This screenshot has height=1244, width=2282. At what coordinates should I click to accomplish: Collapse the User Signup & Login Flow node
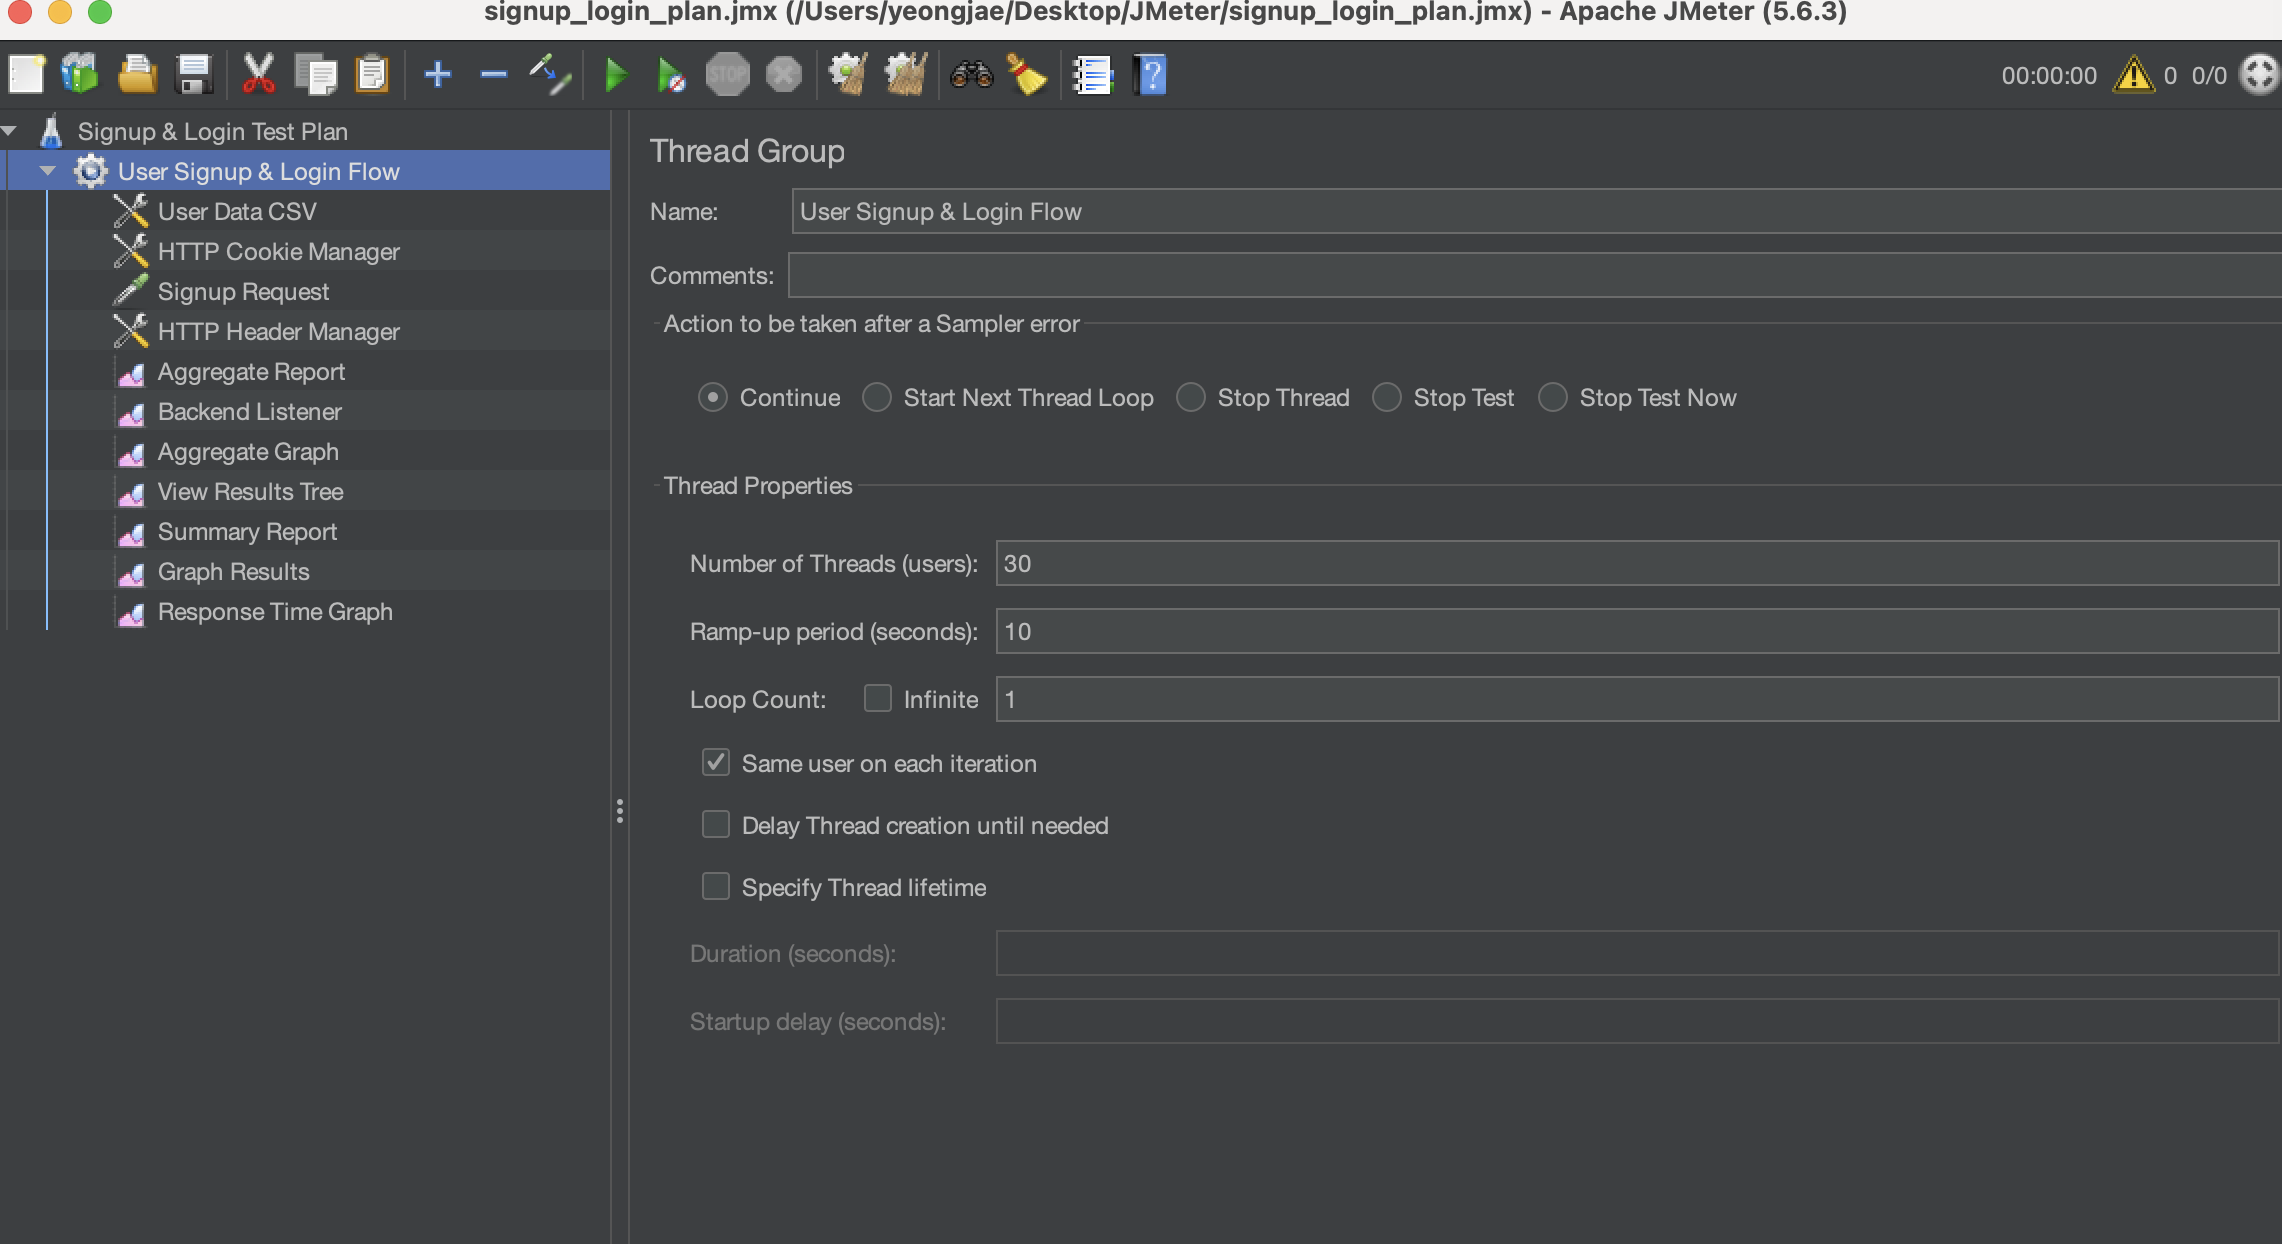tap(47, 171)
